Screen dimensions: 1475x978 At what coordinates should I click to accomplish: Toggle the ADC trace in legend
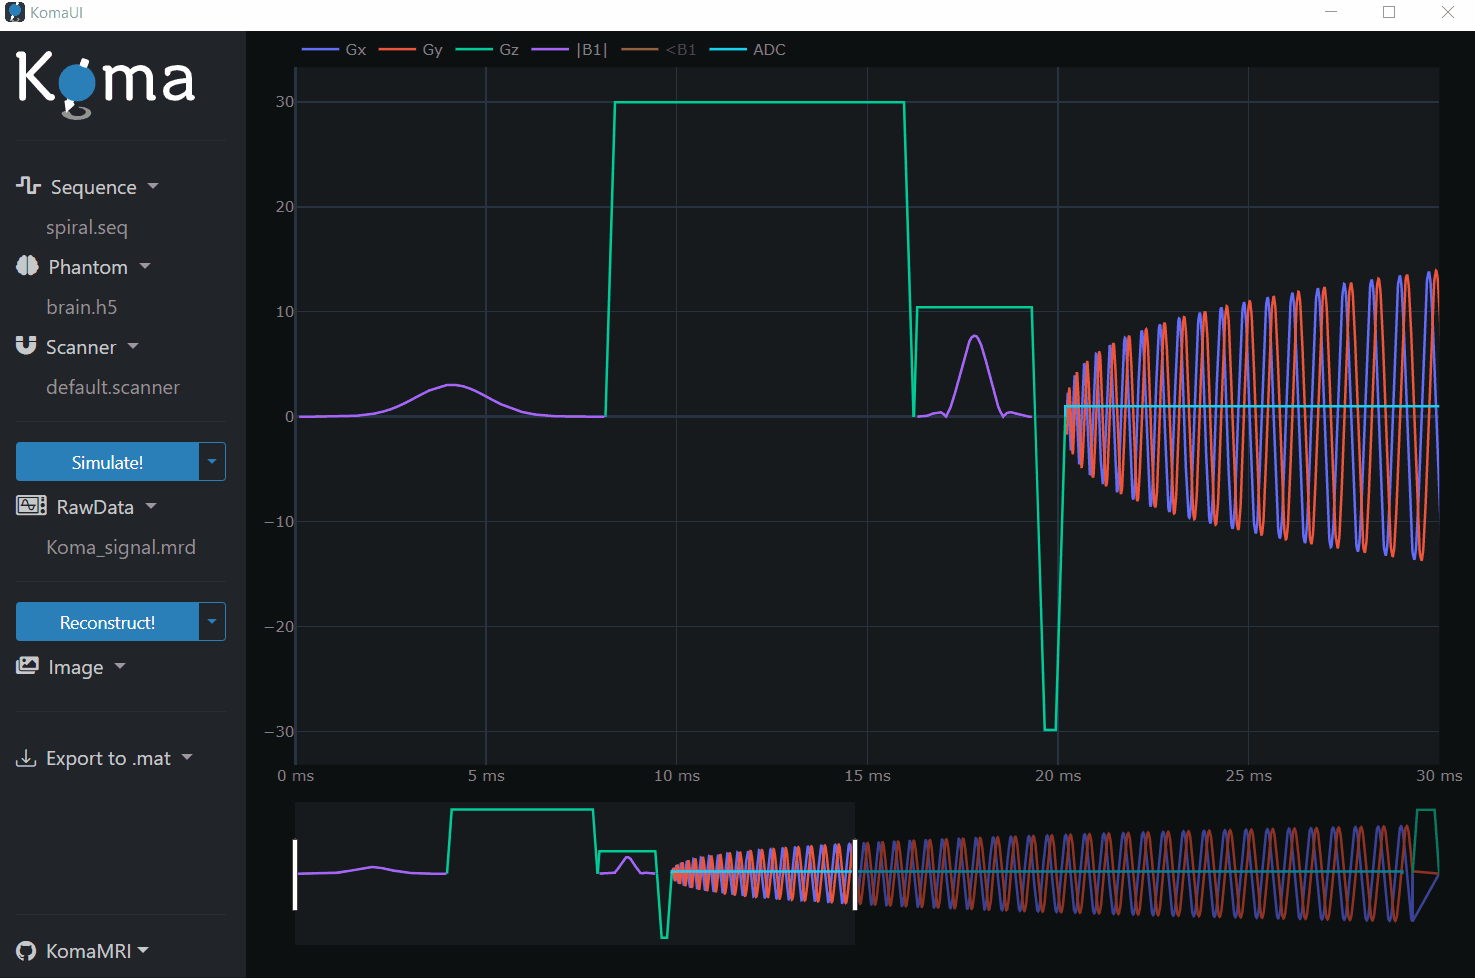pos(749,50)
